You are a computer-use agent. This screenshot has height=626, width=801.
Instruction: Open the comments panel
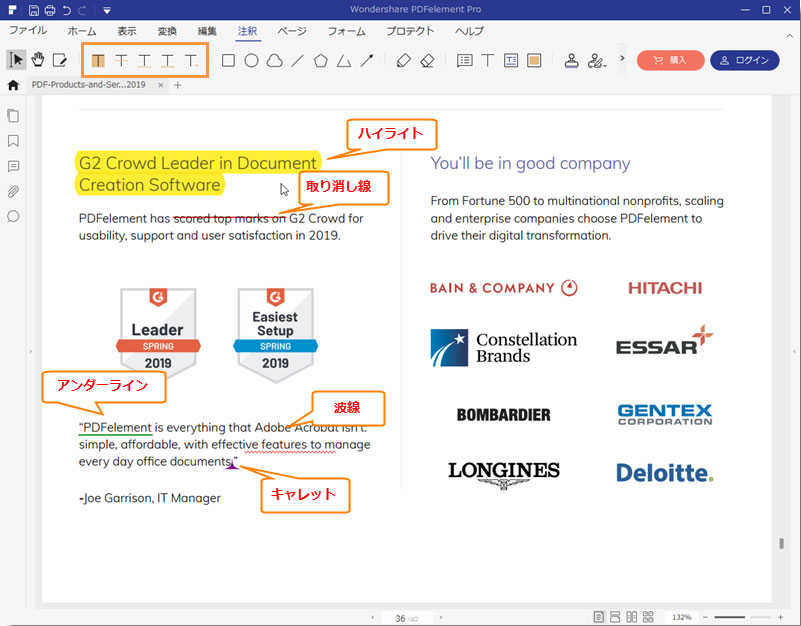13,166
